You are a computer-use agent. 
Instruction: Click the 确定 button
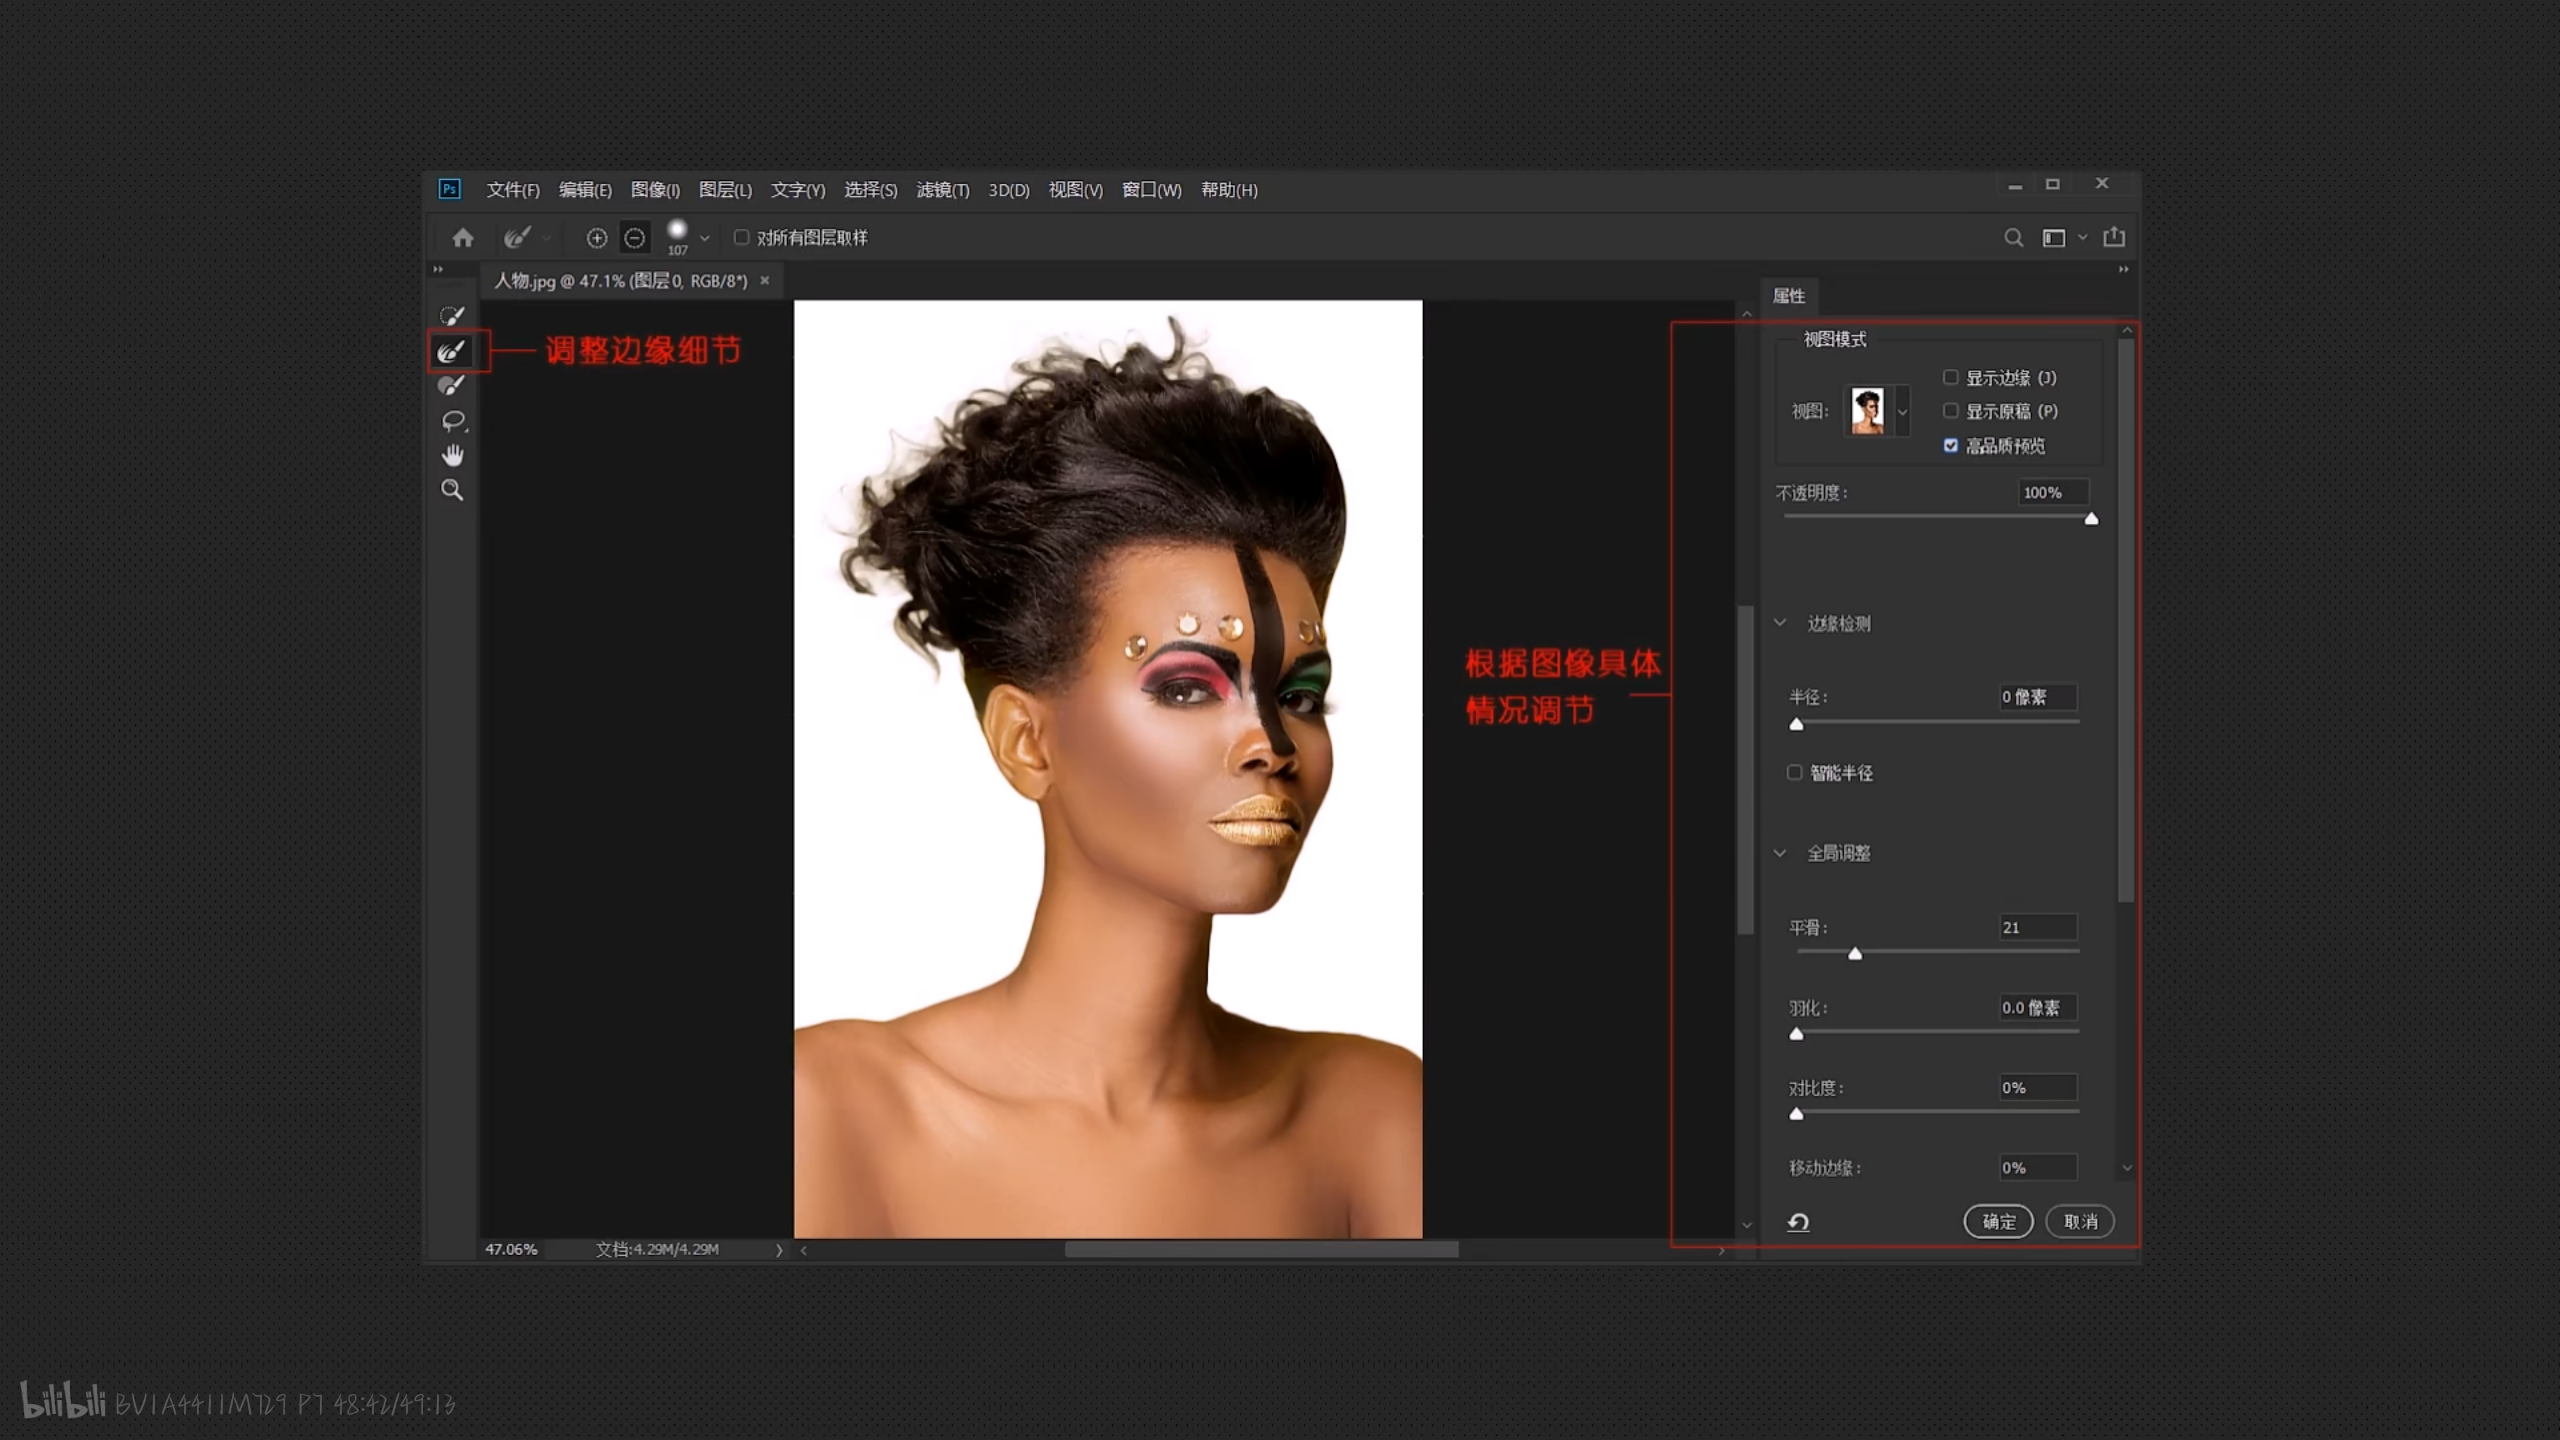[1998, 1222]
